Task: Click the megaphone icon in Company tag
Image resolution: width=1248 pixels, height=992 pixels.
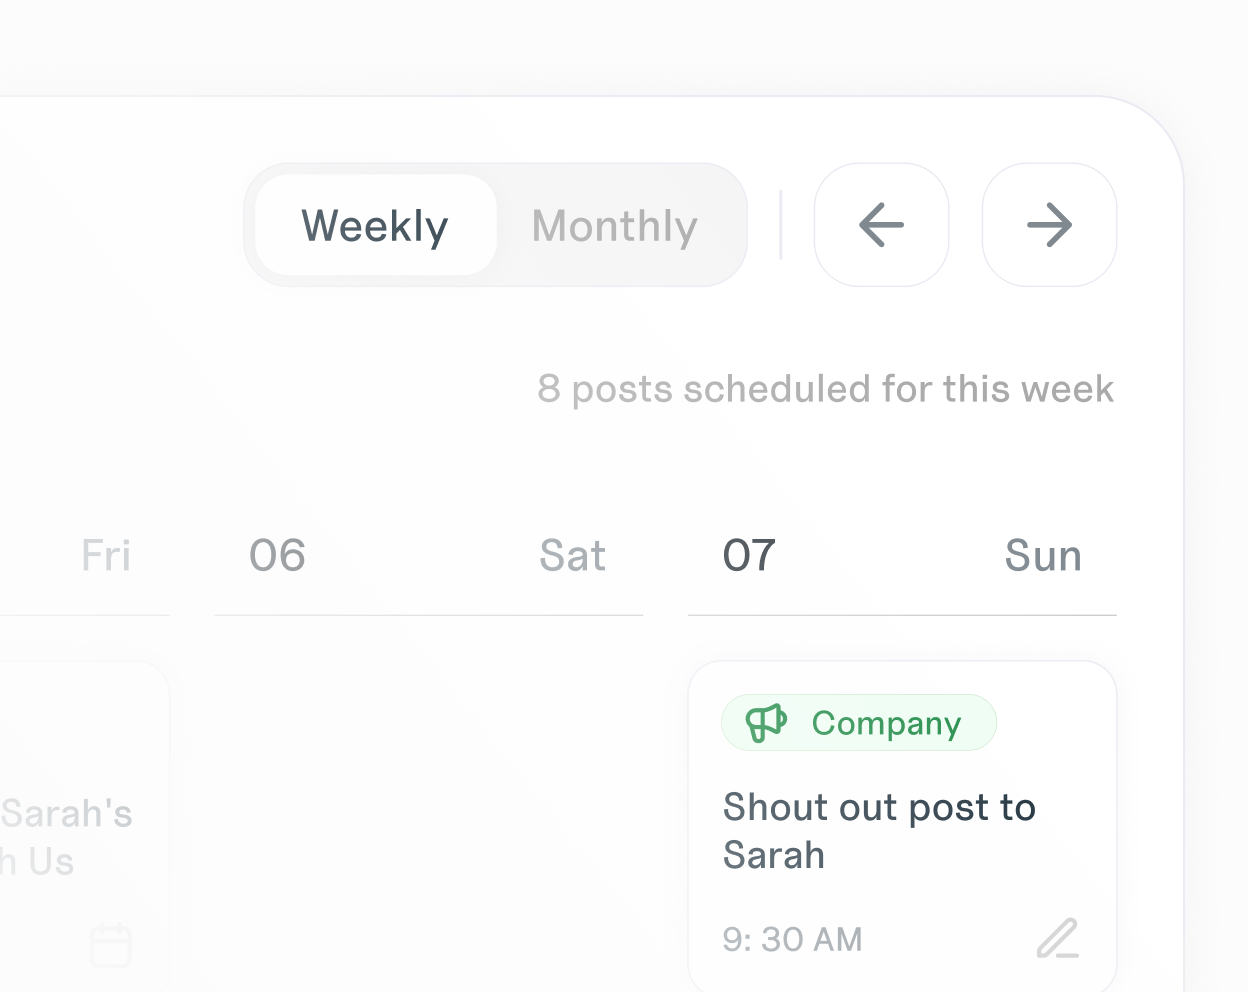Action: [x=766, y=722]
